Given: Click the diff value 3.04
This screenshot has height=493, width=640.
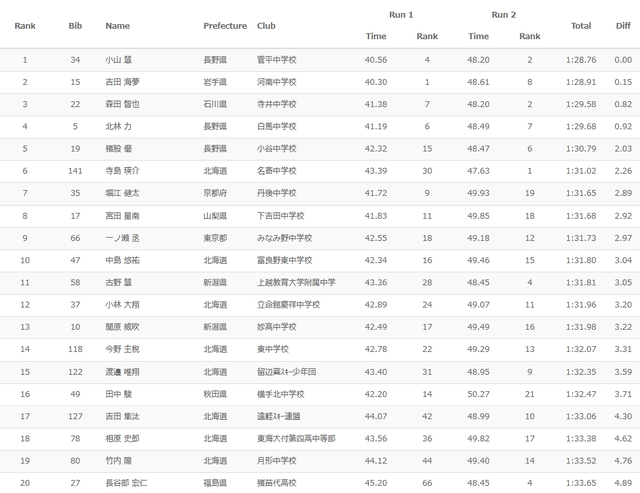Looking at the screenshot, I should tap(623, 260).
